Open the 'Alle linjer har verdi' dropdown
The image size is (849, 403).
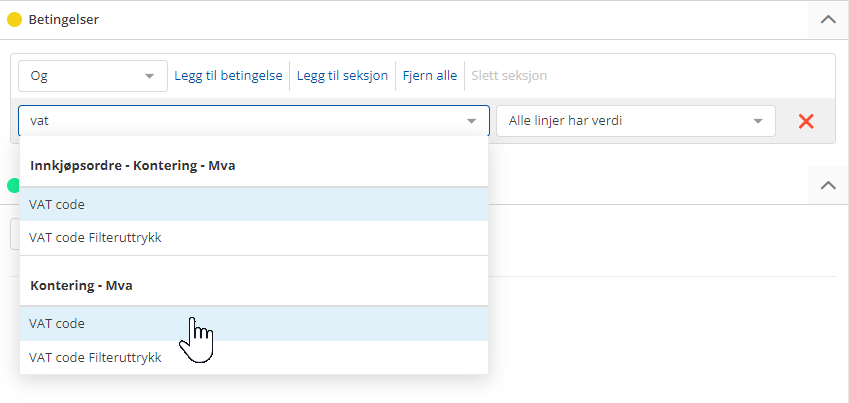[x=635, y=121]
